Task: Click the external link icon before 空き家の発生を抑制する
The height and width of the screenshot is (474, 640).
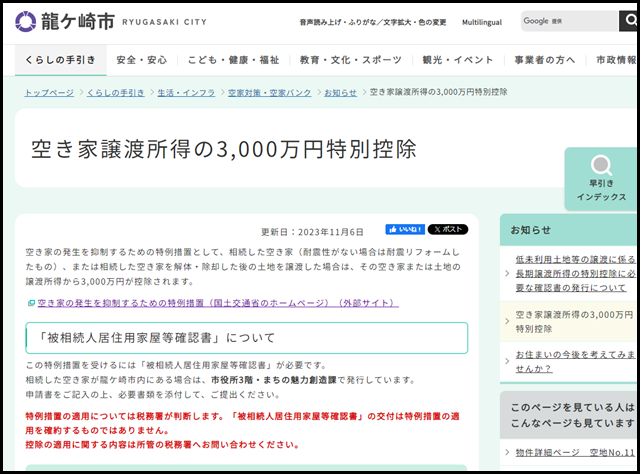Action: tap(31, 303)
